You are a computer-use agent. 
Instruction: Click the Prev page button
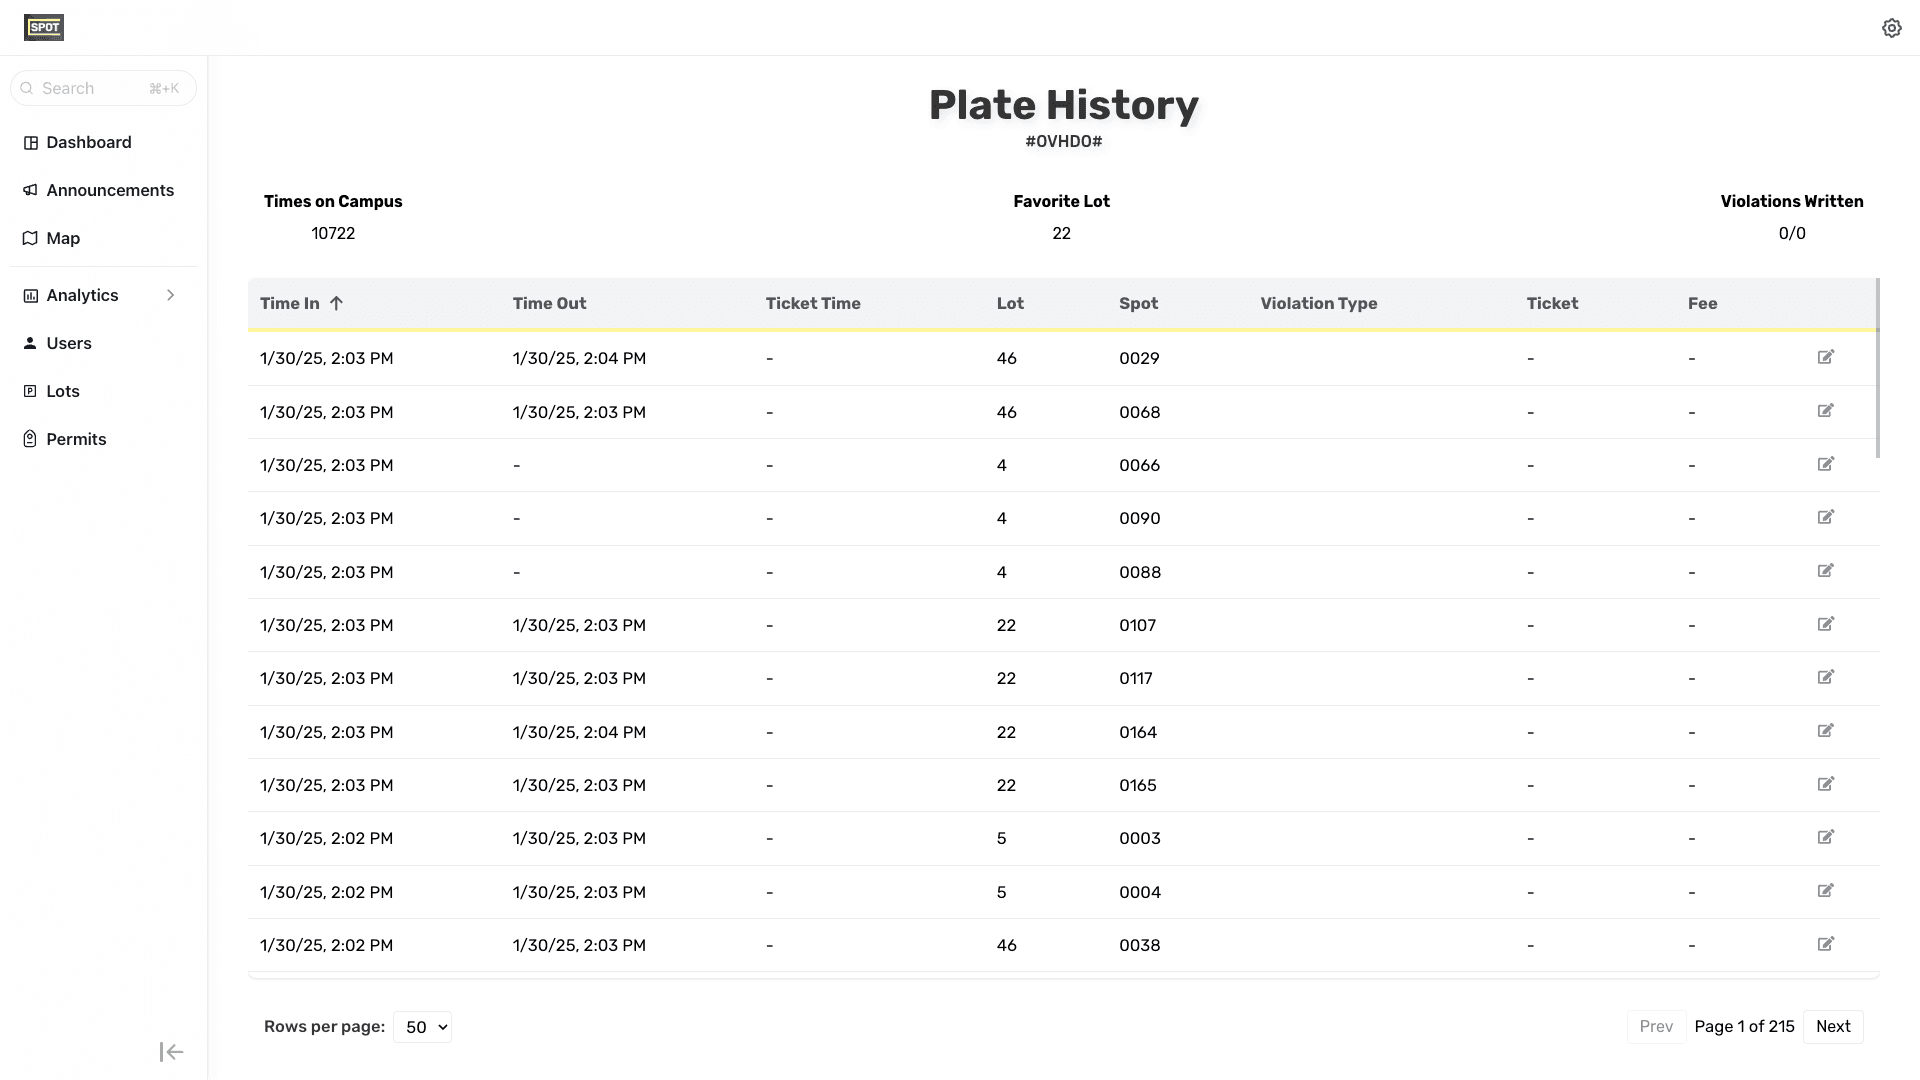click(1655, 1027)
